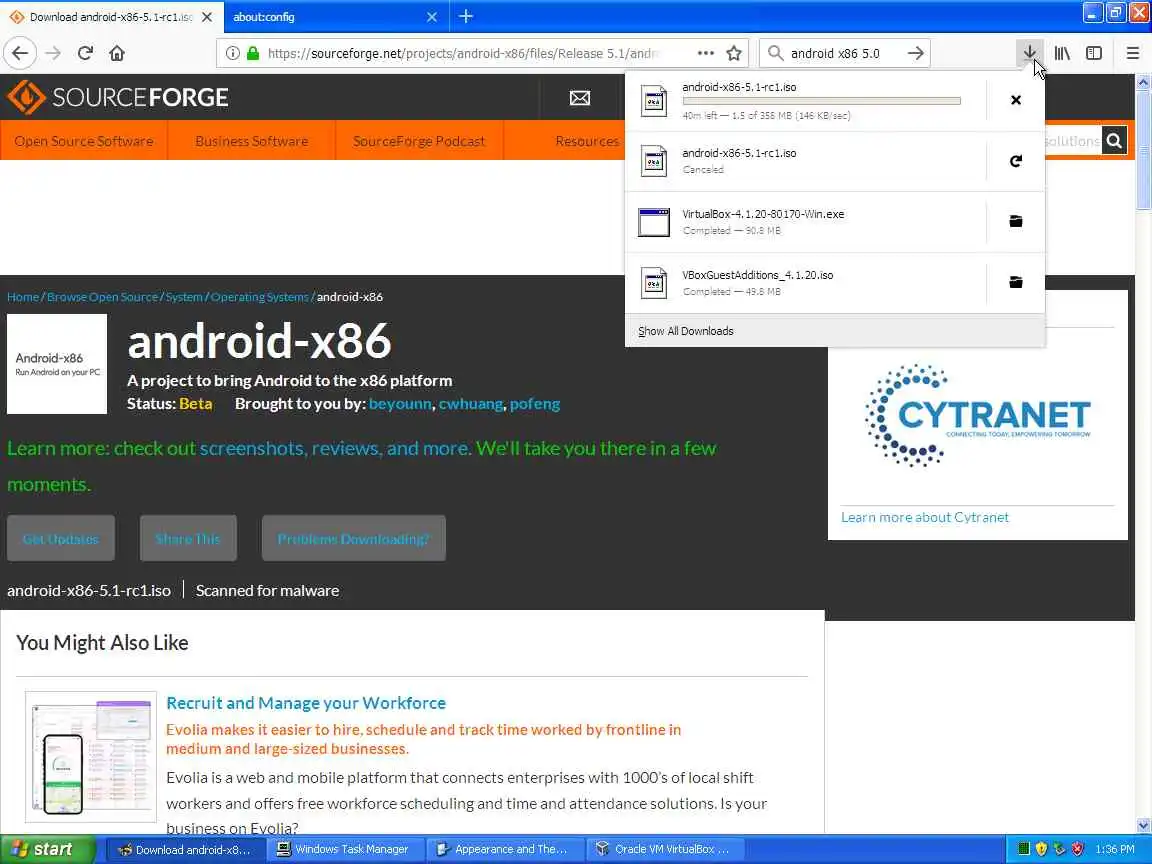The height and width of the screenshot is (864, 1152).
Task: Switch to Appearance and Themes taskbar item
Action: pyautogui.click(x=503, y=849)
